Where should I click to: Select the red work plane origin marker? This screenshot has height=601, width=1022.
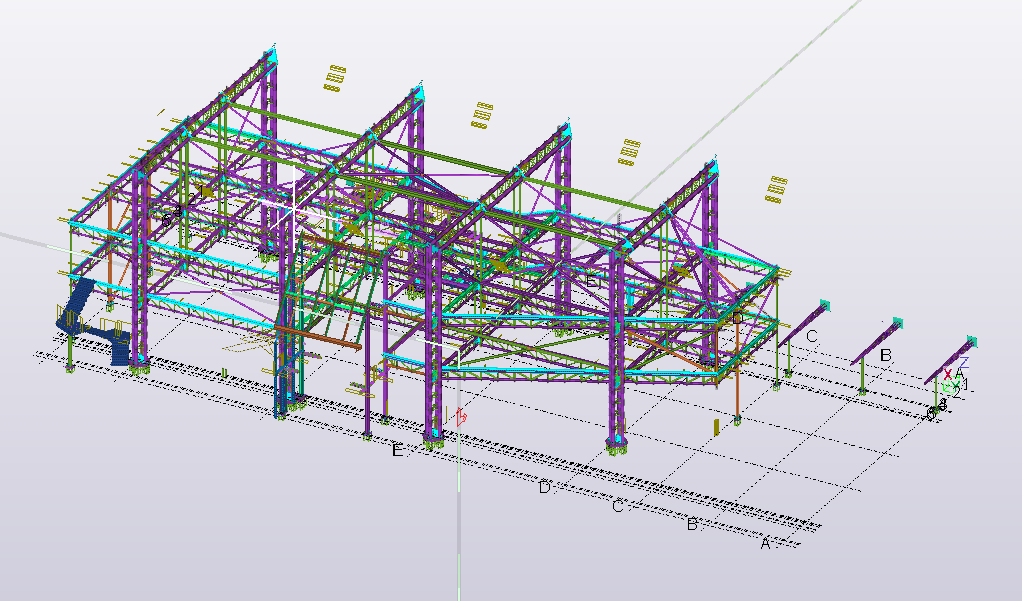pyautogui.click(x=461, y=413)
